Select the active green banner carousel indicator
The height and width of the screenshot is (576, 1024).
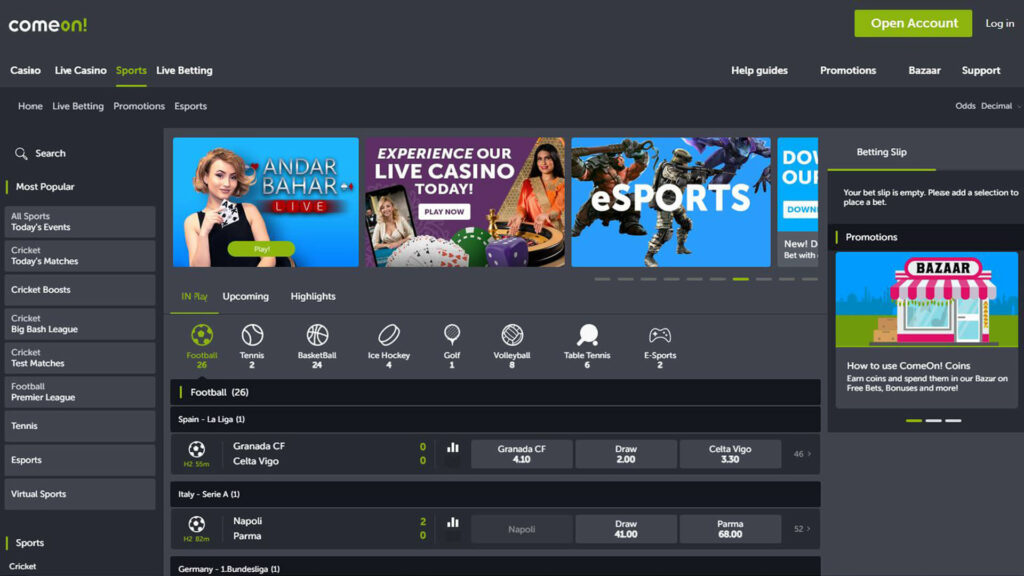741,279
